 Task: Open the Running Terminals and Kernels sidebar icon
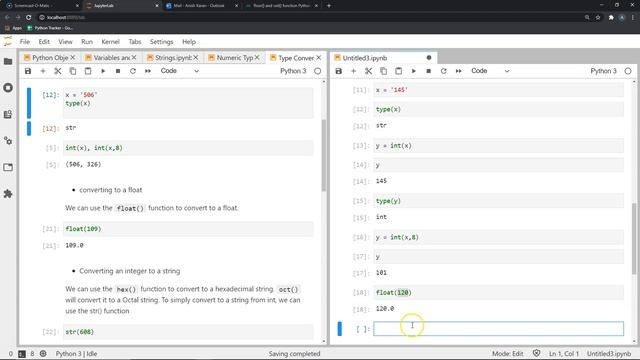8,88
